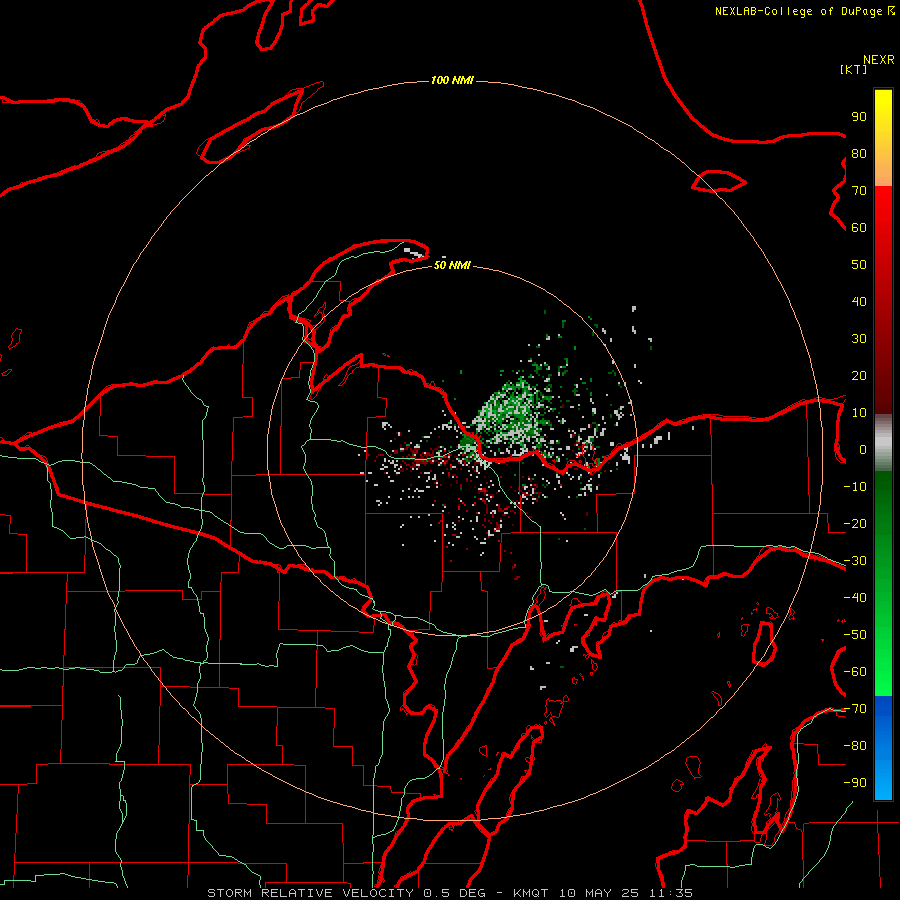Click the 100 NMI range ring label

(452, 80)
